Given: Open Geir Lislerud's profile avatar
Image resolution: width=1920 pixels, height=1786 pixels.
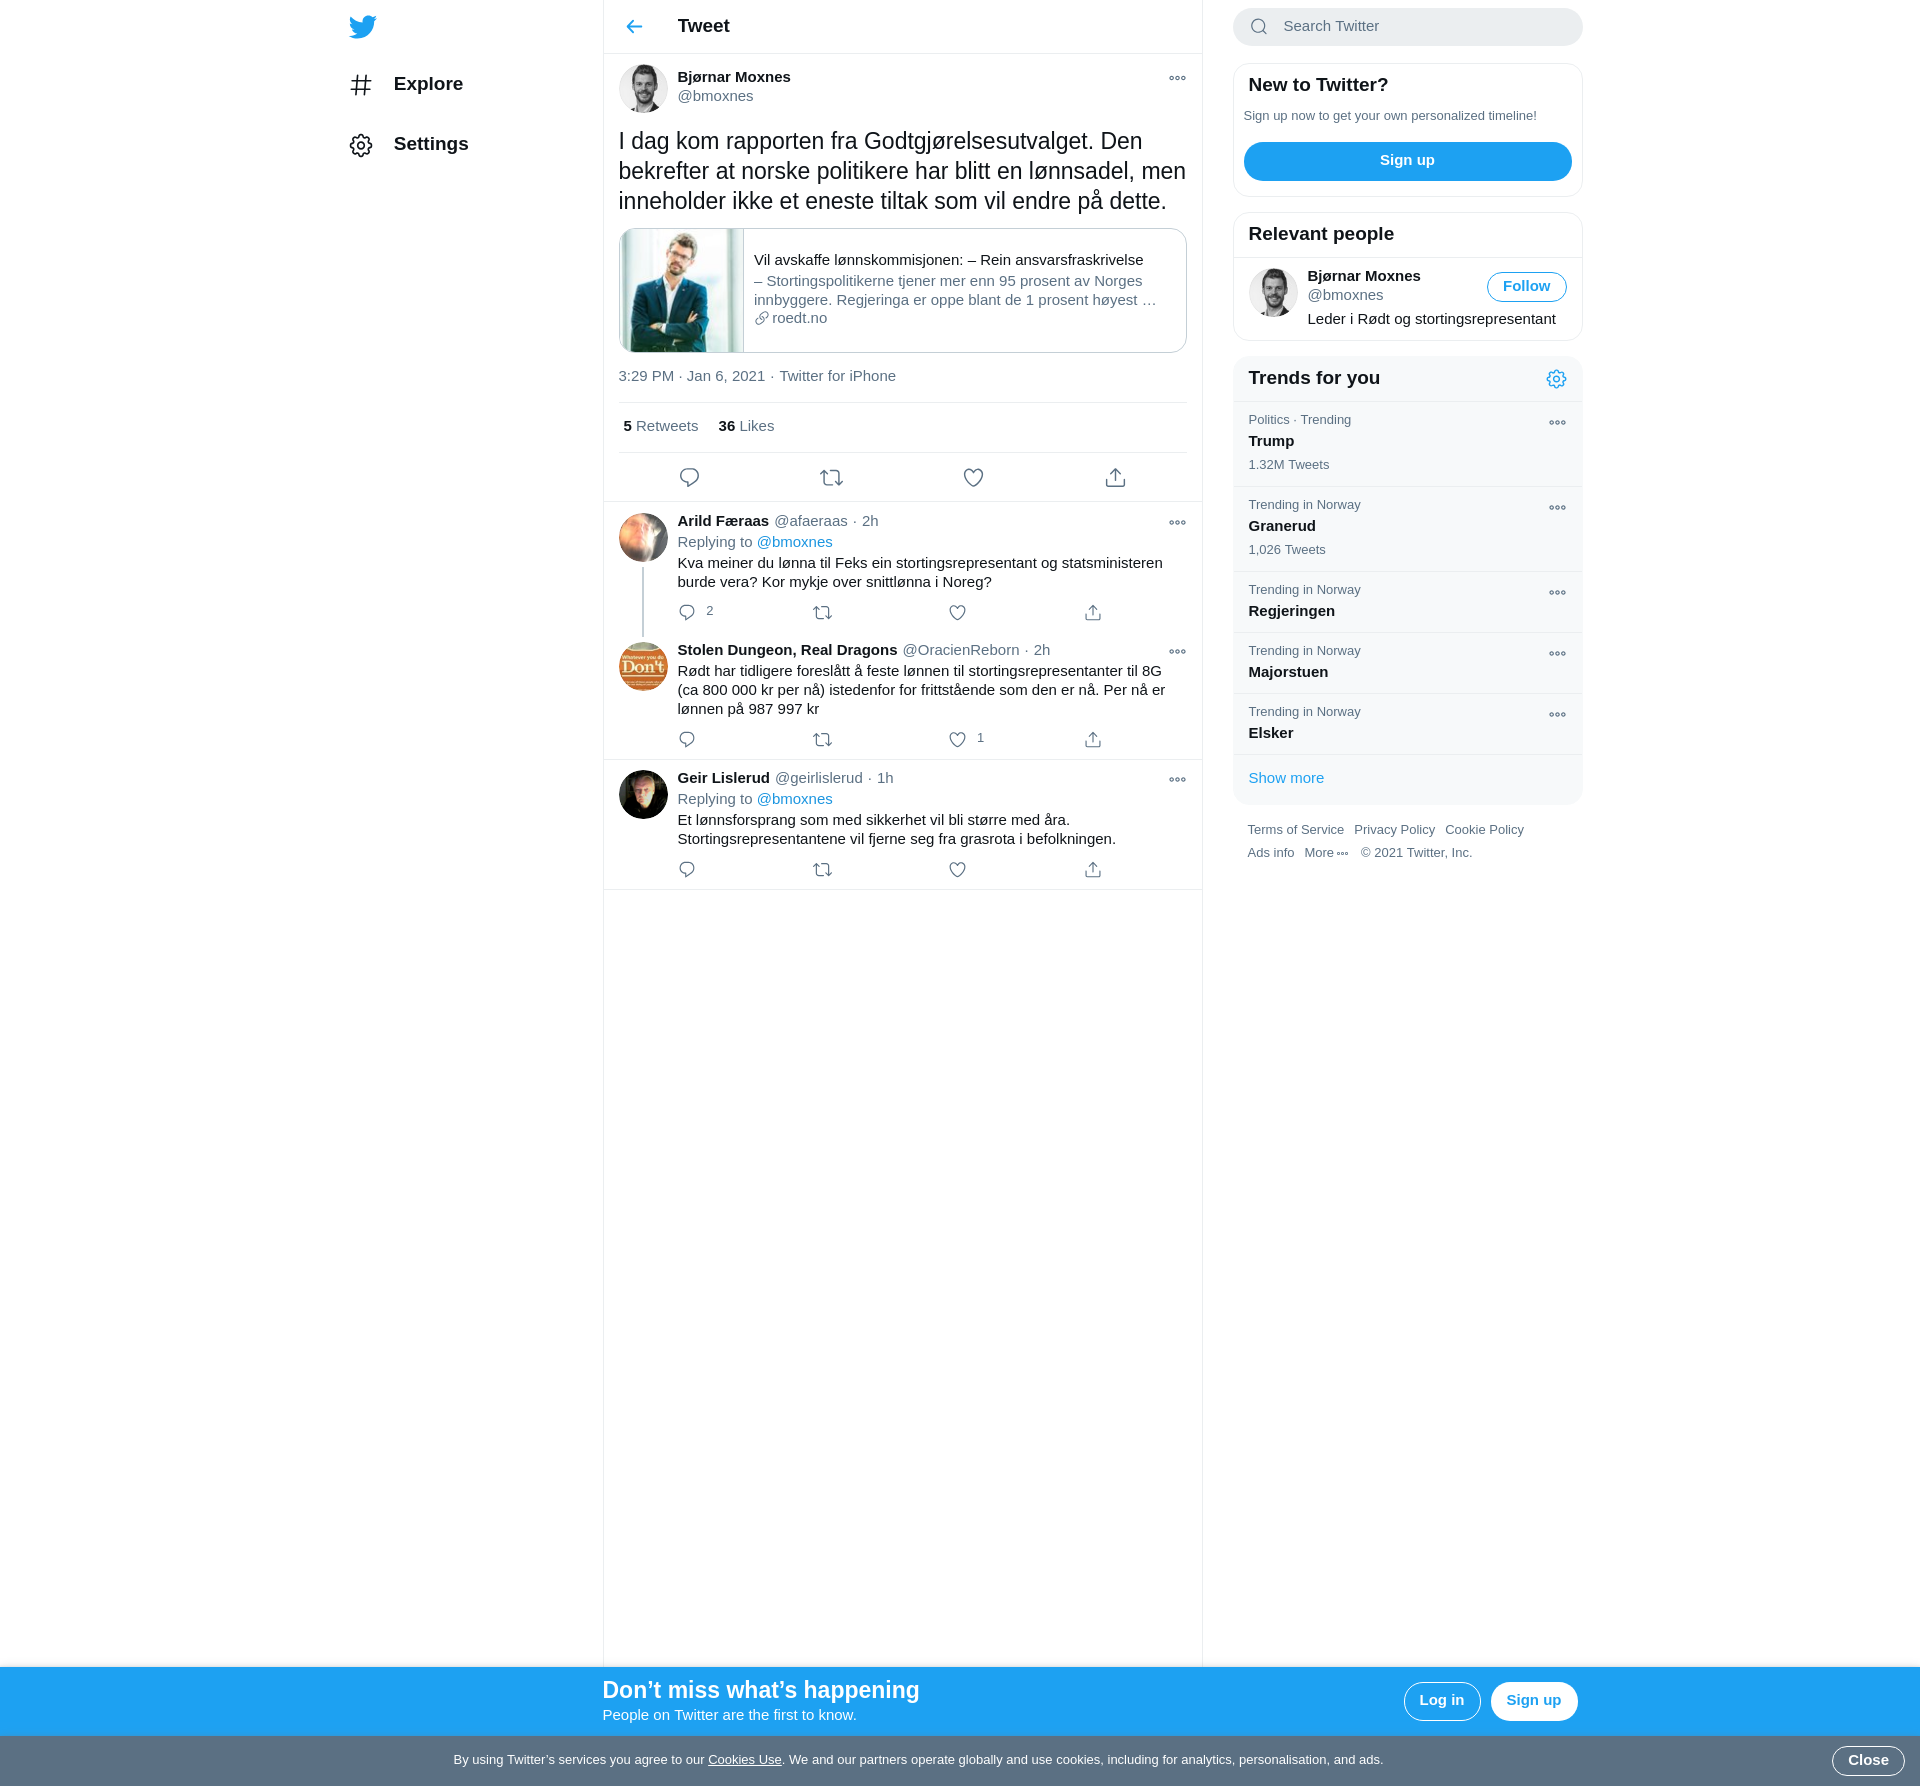Looking at the screenshot, I should (643, 794).
